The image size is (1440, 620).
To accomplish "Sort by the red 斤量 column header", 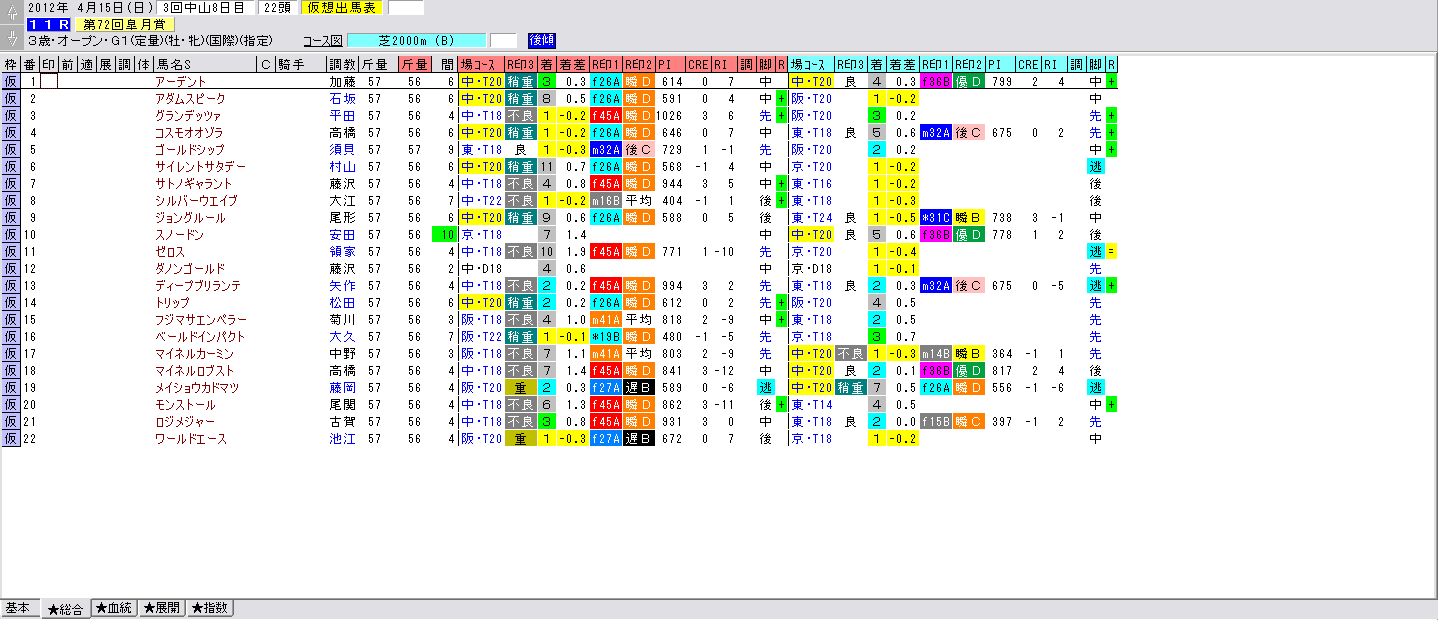I will click(415, 64).
